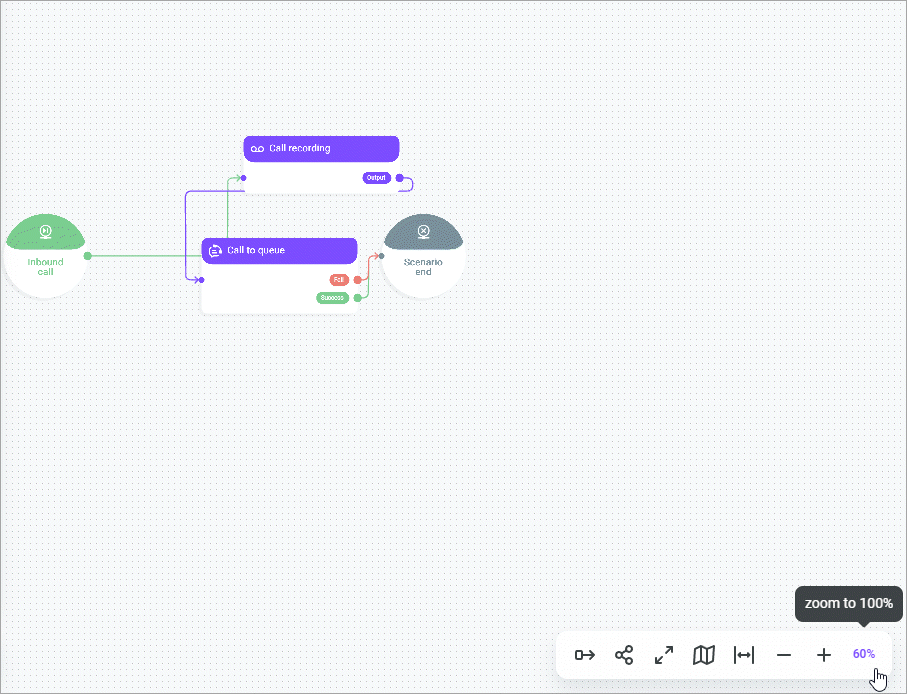Click the voicemail icon on Call recording
The height and width of the screenshot is (694, 907).
pyautogui.click(x=257, y=149)
